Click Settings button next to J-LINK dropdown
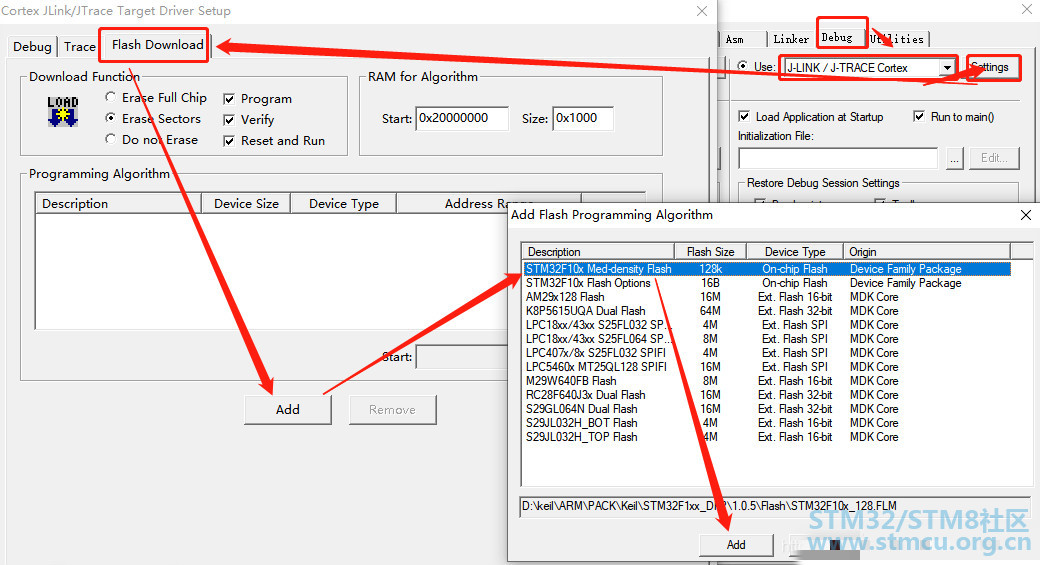The height and width of the screenshot is (565, 1040). [x=992, y=67]
